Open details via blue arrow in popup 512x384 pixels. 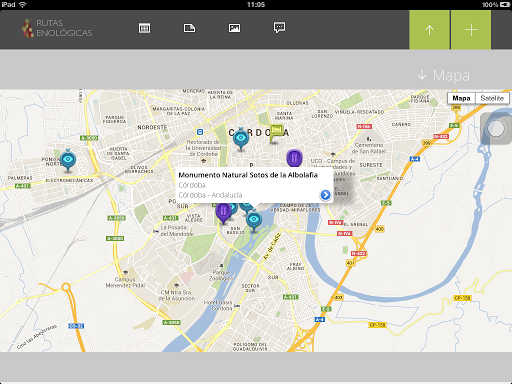pos(325,195)
